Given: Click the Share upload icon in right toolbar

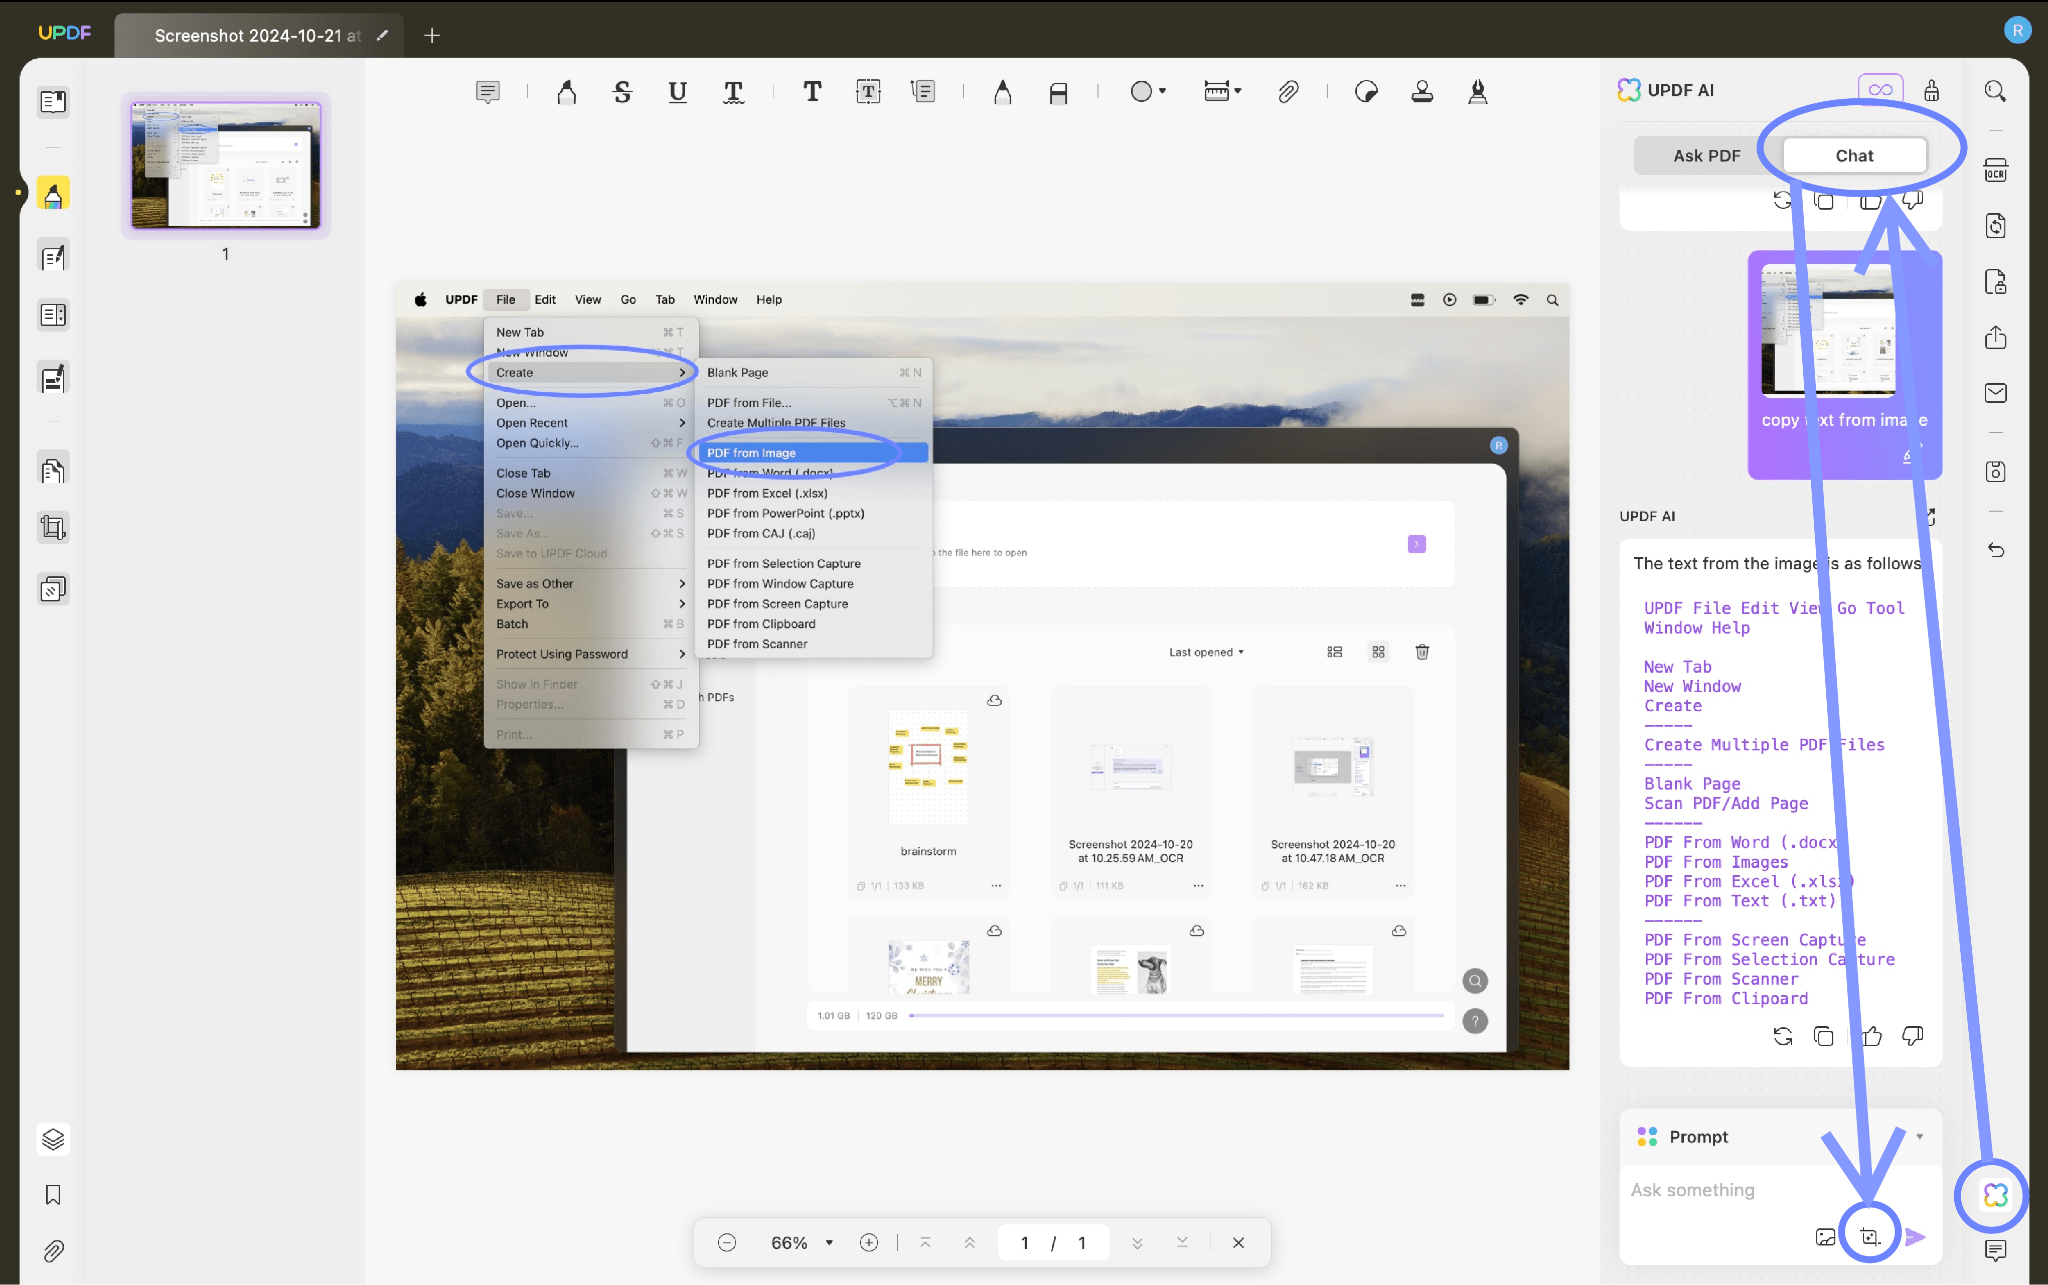Looking at the screenshot, I should 1995,337.
